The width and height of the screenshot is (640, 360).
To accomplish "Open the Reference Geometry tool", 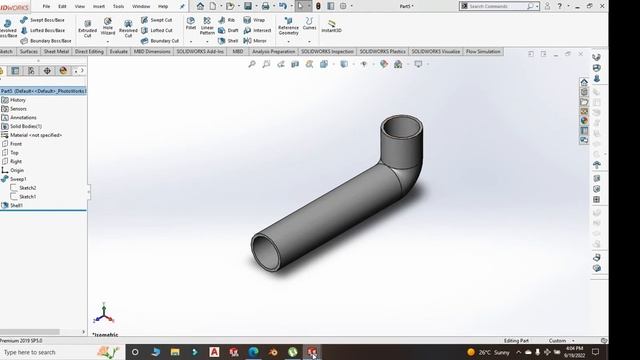I will pyautogui.click(x=289, y=26).
